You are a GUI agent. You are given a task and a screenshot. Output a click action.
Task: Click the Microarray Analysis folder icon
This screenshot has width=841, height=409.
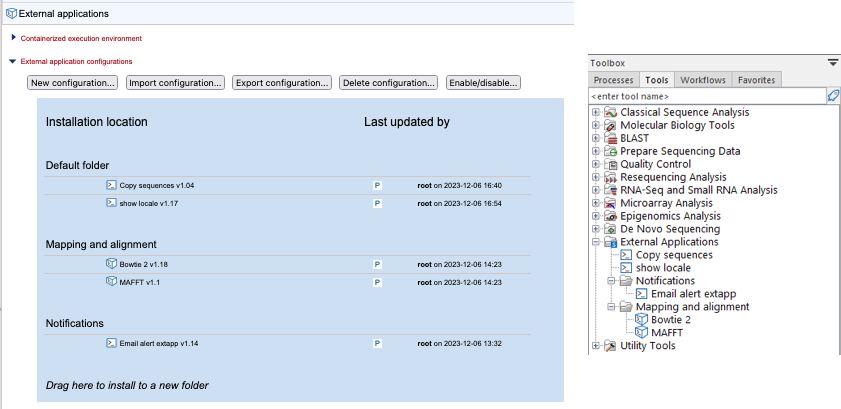(x=610, y=203)
